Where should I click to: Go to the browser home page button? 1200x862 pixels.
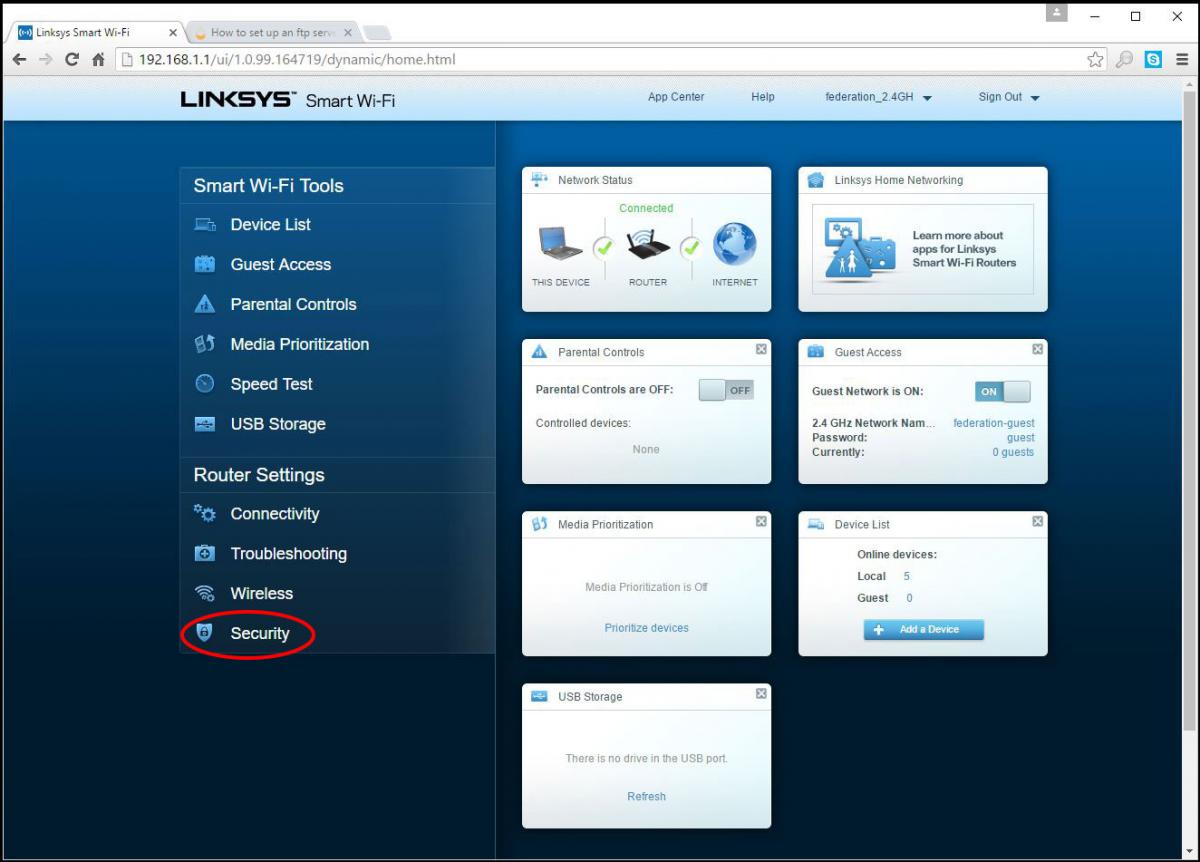[98, 59]
